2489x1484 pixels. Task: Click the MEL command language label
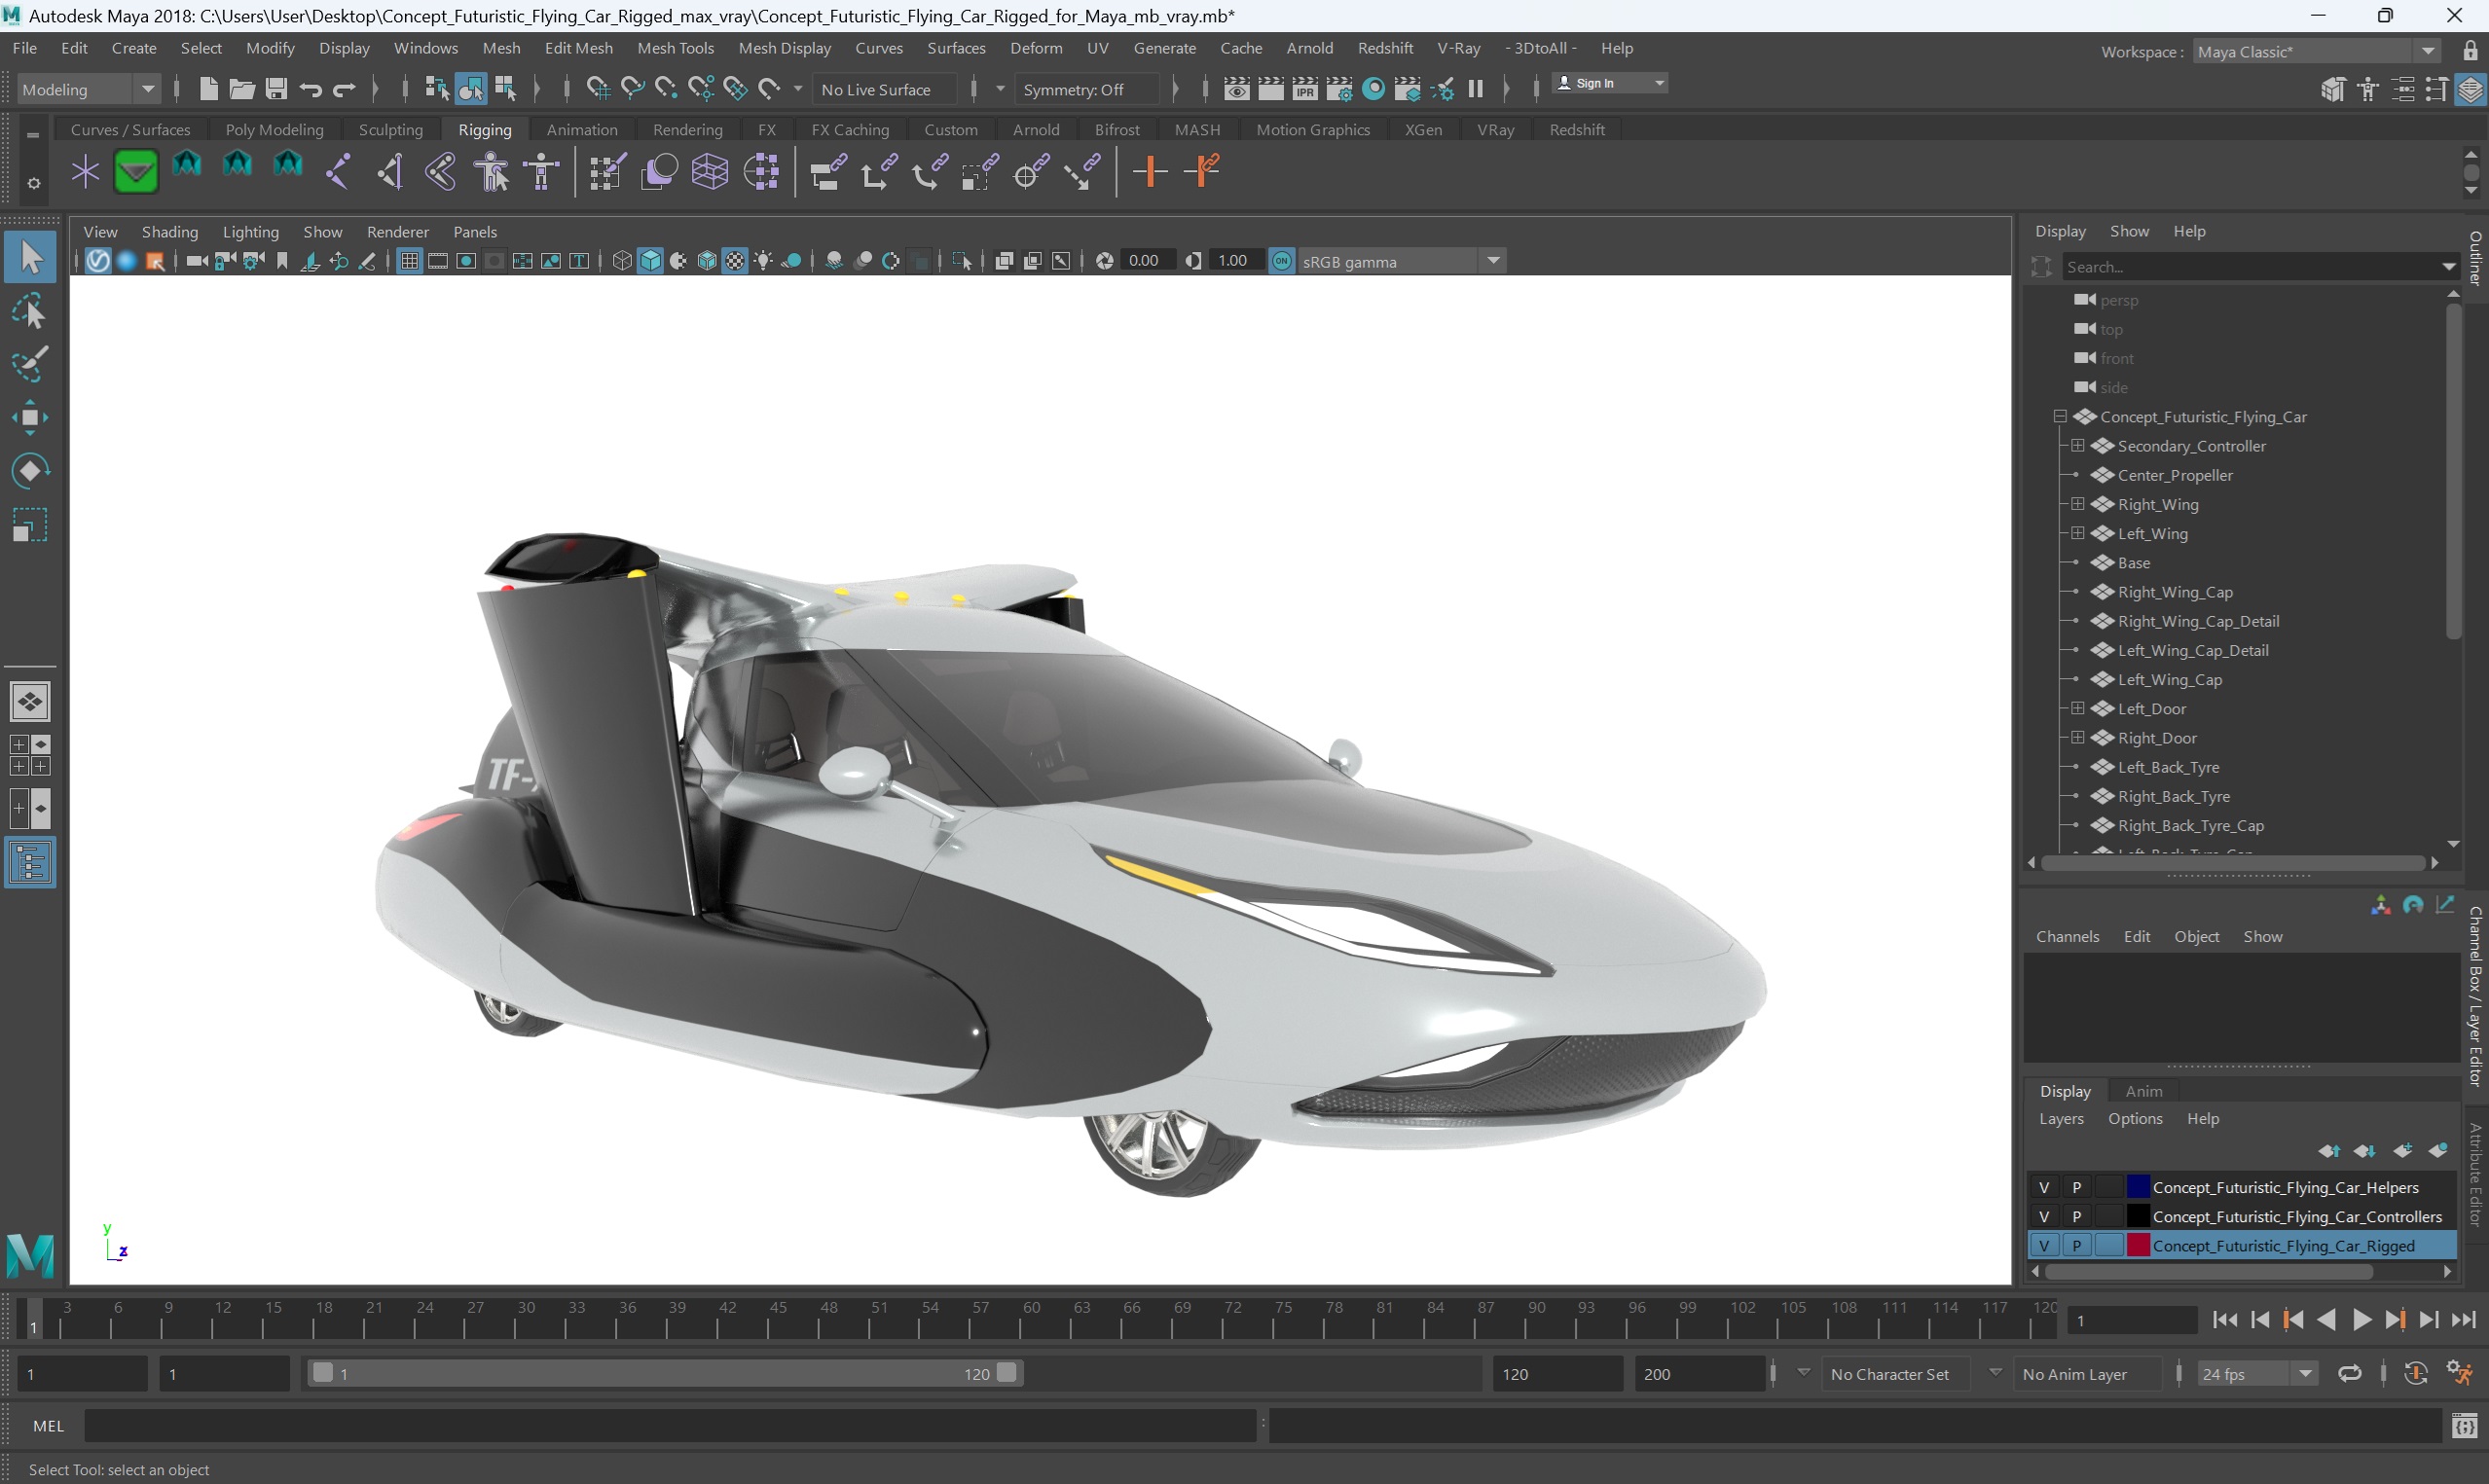coord(48,1426)
